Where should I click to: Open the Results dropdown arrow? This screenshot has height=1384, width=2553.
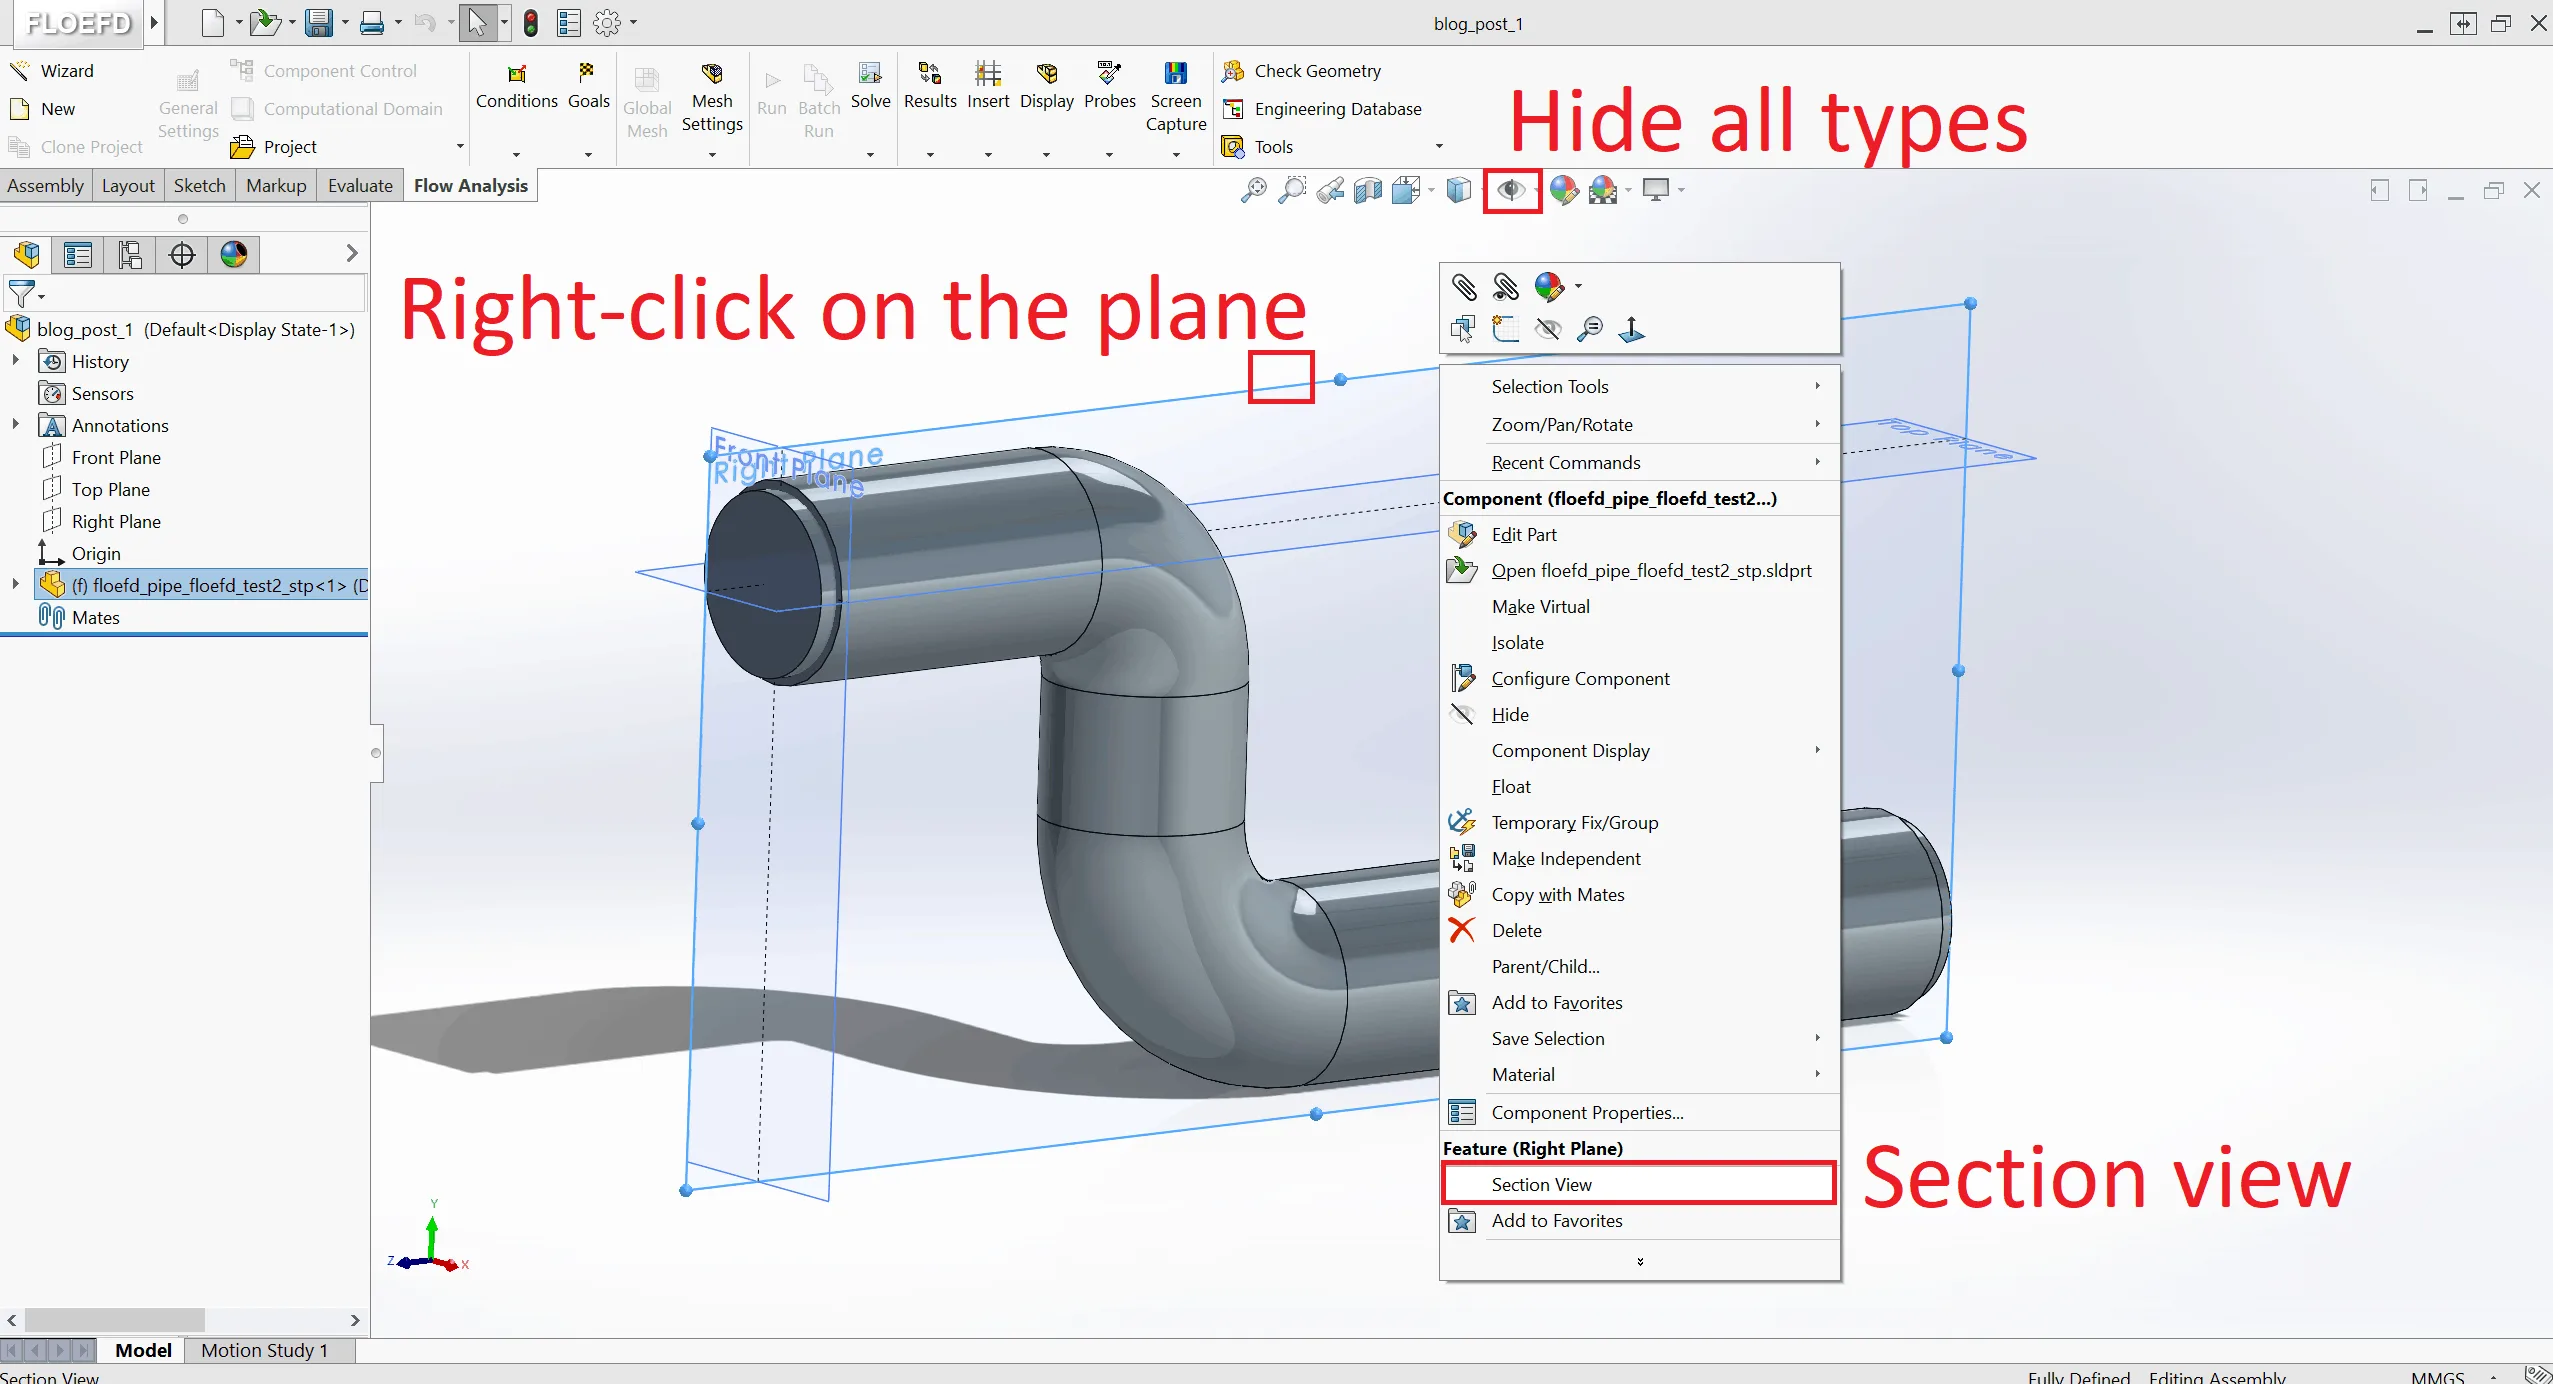tap(930, 155)
